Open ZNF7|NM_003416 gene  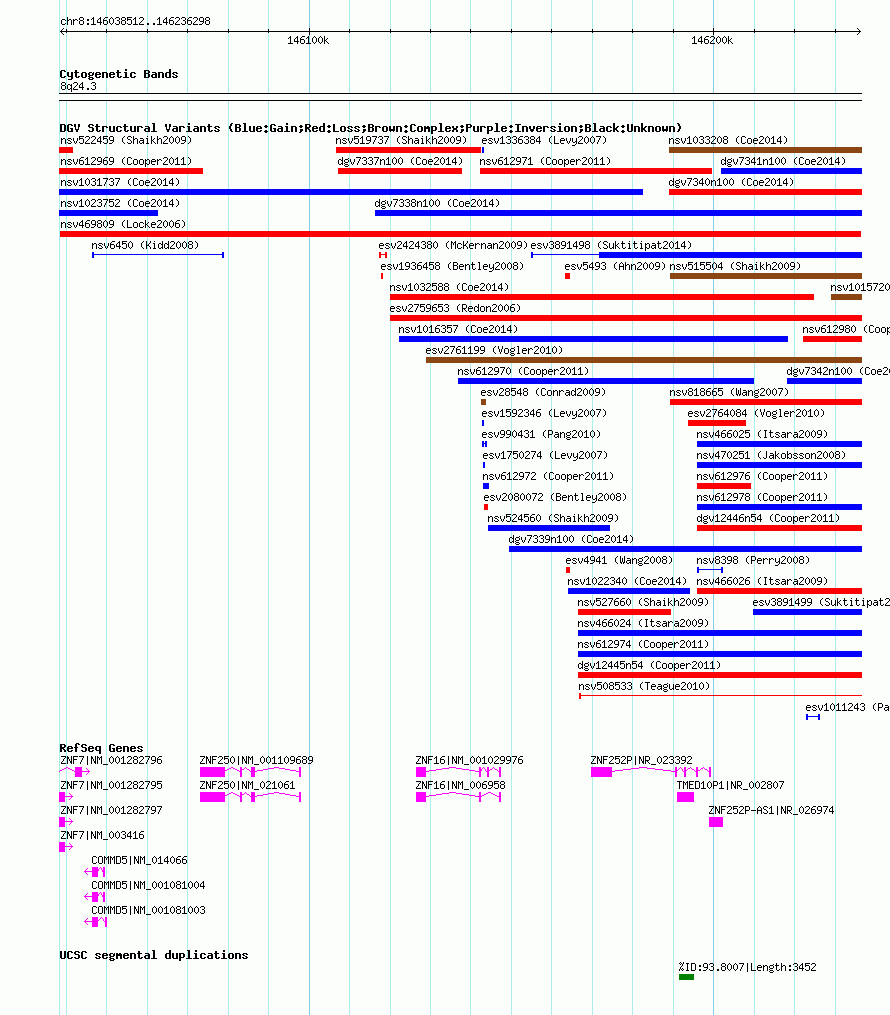click(102, 836)
